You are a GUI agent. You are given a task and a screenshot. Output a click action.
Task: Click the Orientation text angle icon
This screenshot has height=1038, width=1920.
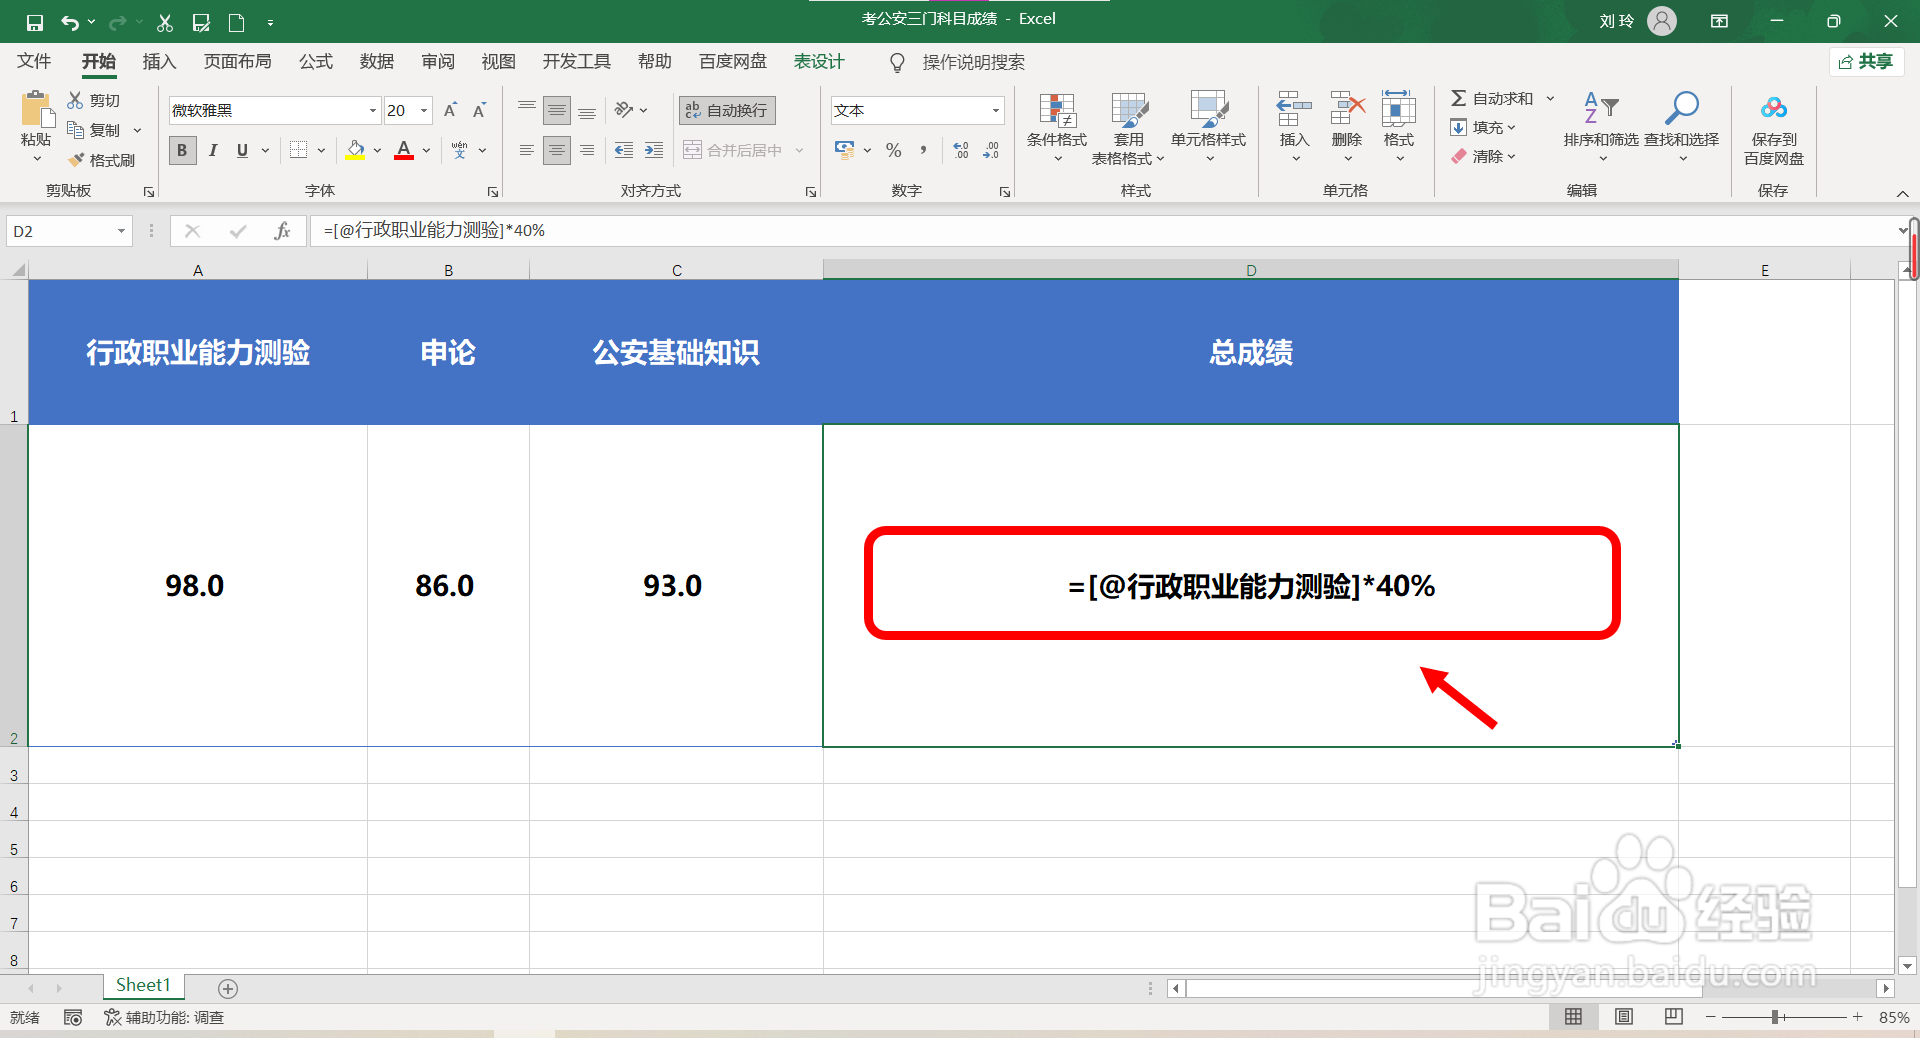pos(624,110)
